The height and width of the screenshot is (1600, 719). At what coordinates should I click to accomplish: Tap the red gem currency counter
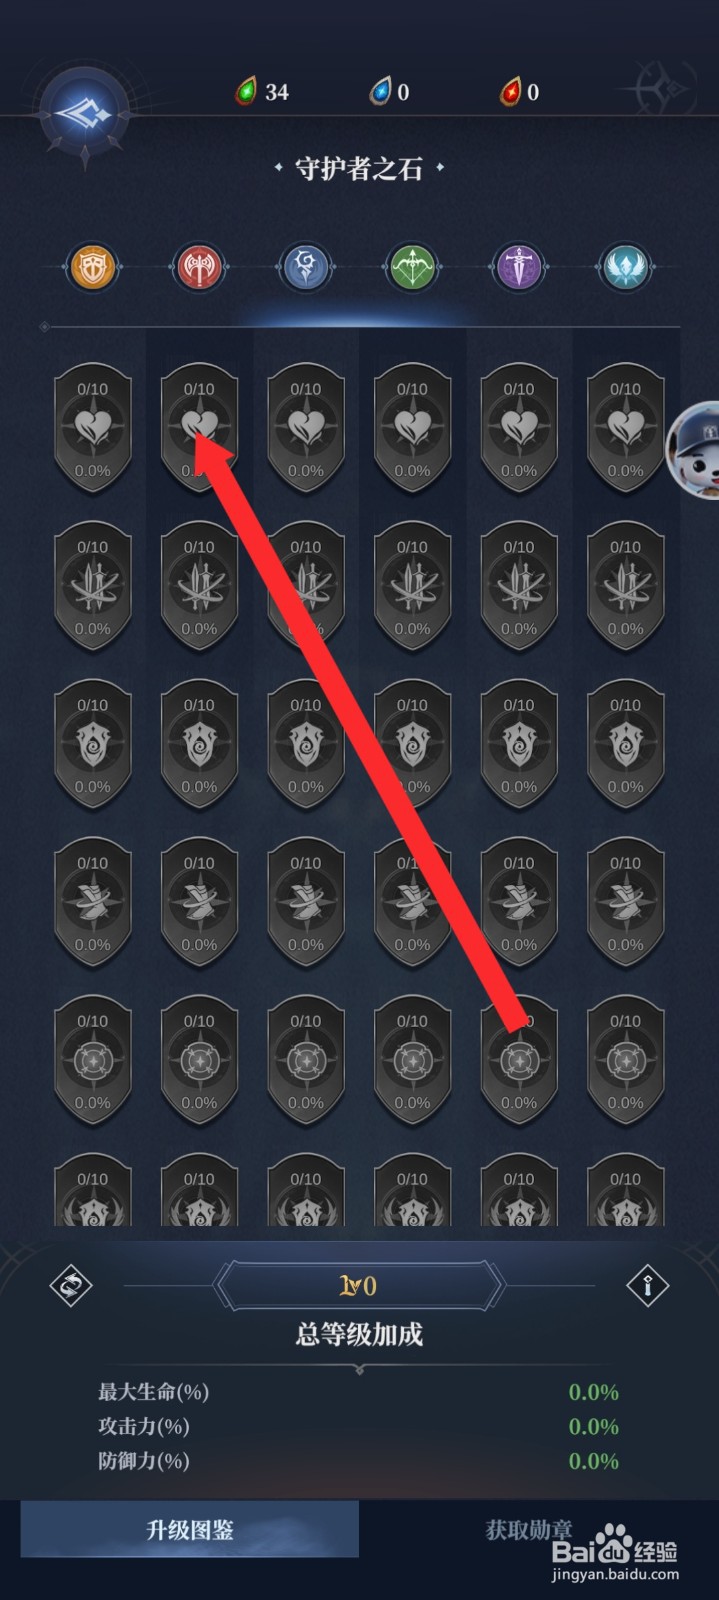tap(520, 92)
